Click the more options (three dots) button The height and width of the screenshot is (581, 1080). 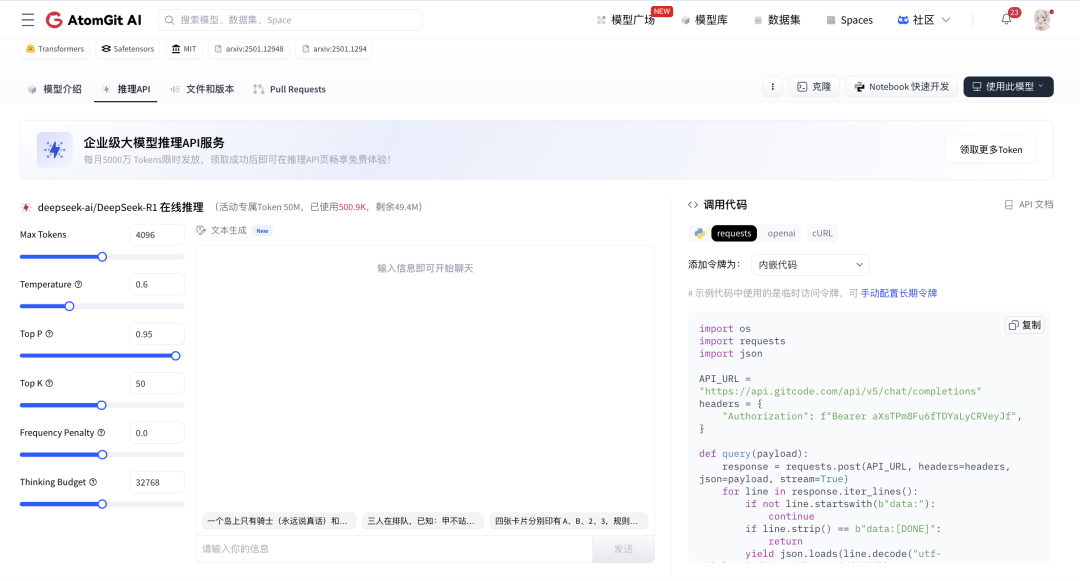(772, 87)
